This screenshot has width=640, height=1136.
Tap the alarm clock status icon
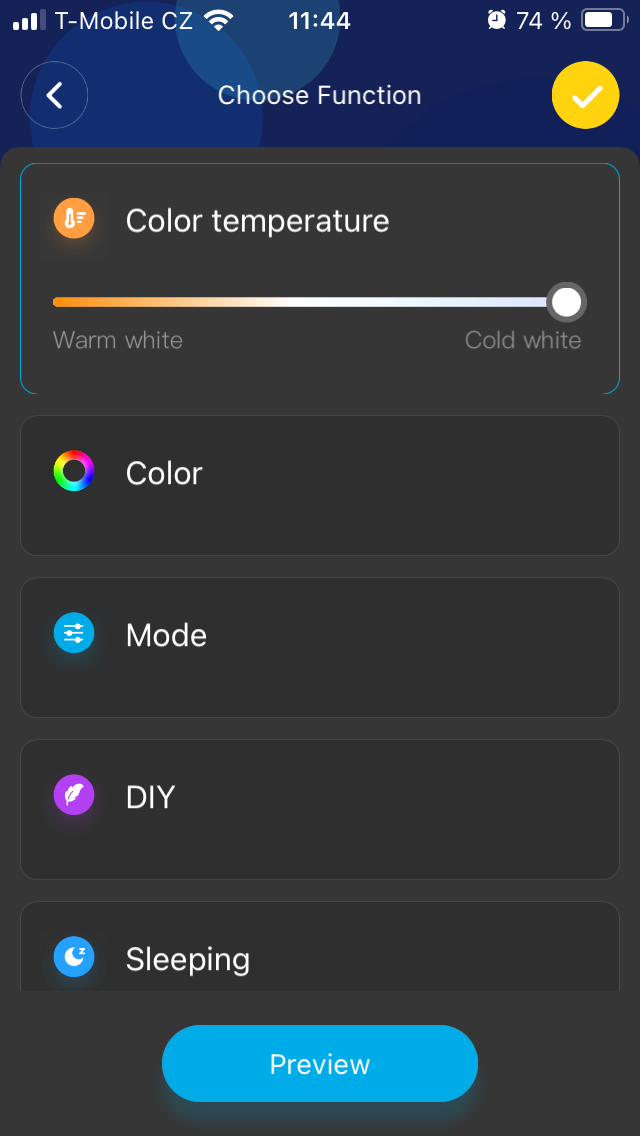[x=496, y=19]
